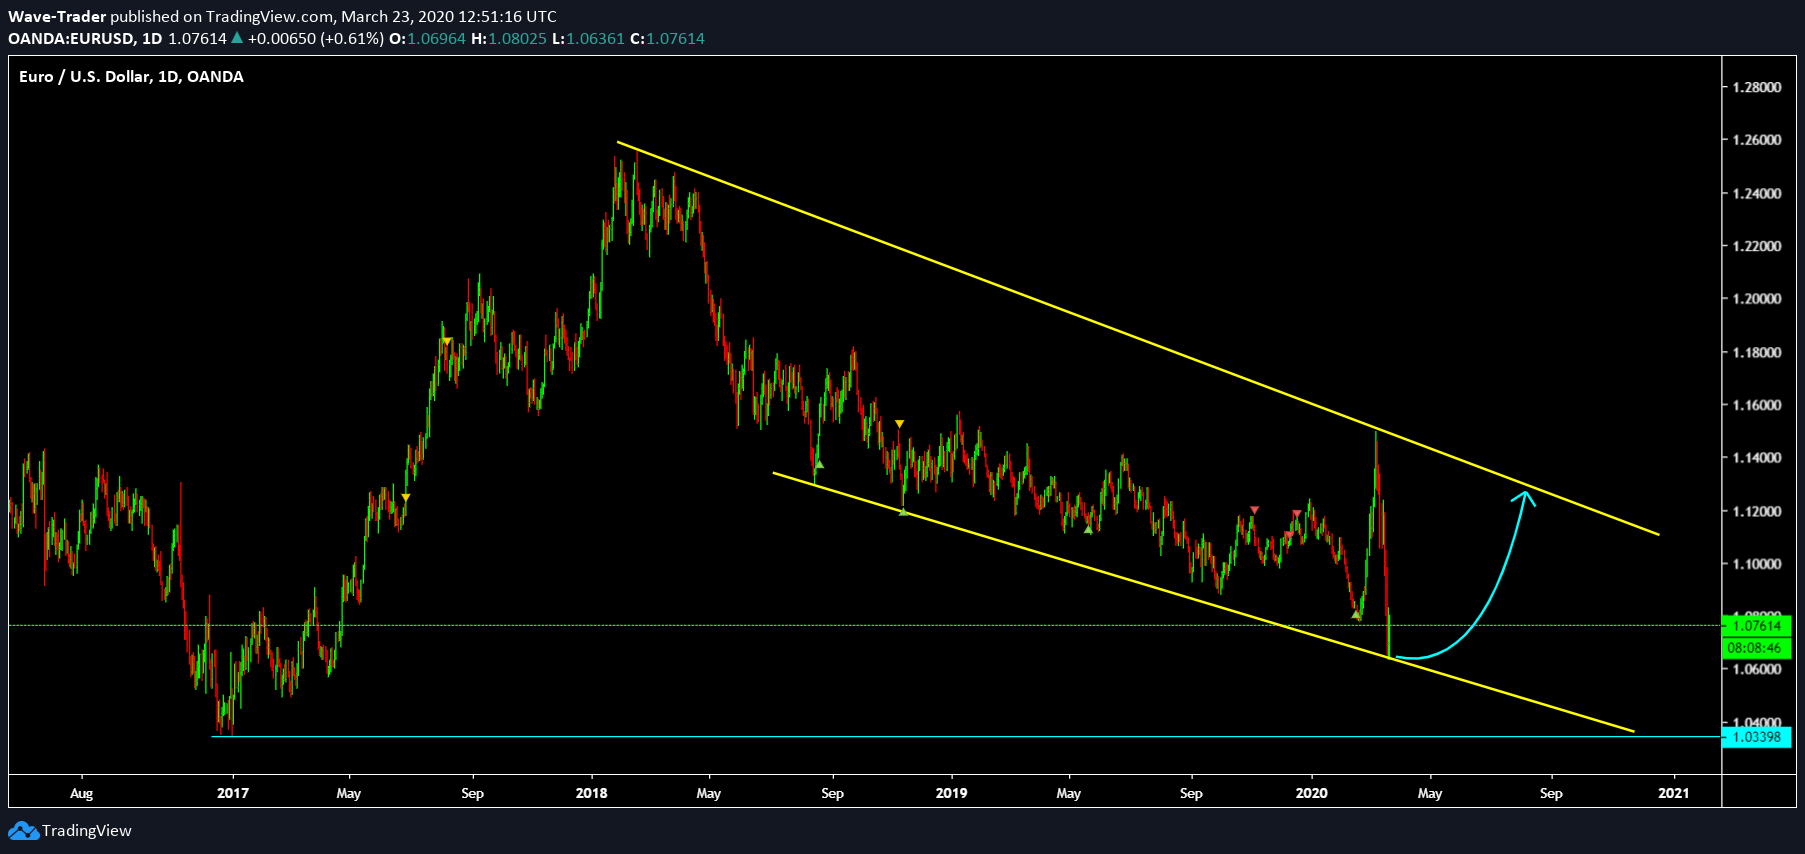Viewport: 1805px width, 854px height.
Task: Click the 2017 label on time axis
Action: click(233, 793)
